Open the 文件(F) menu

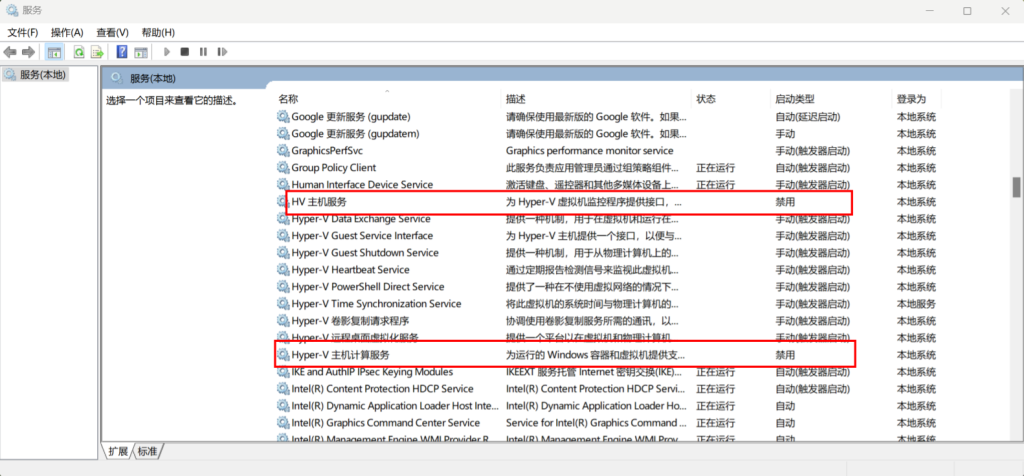(x=22, y=32)
